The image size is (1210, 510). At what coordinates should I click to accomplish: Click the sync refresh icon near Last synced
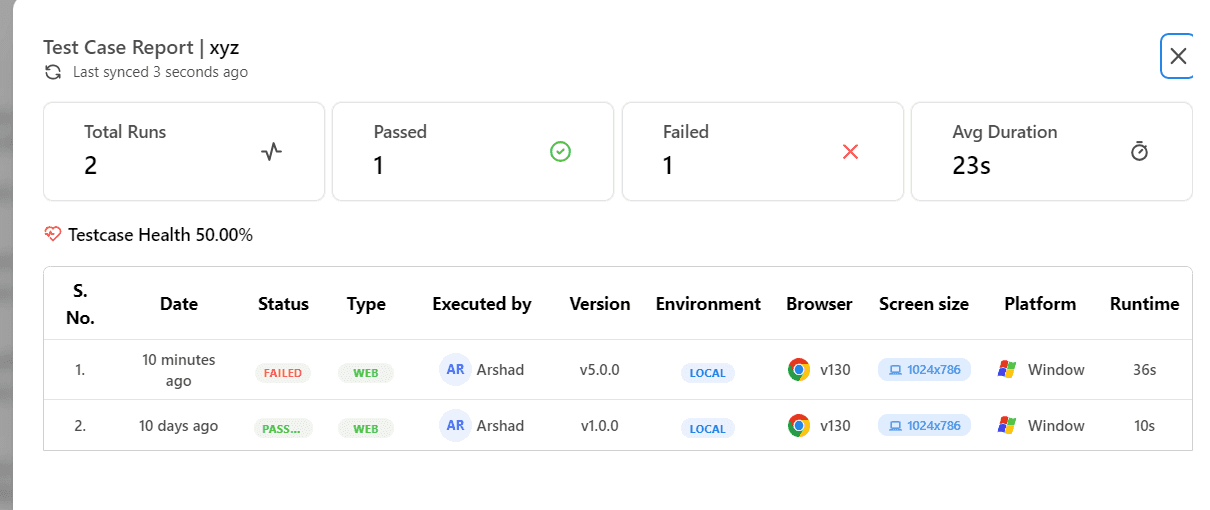point(53,72)
